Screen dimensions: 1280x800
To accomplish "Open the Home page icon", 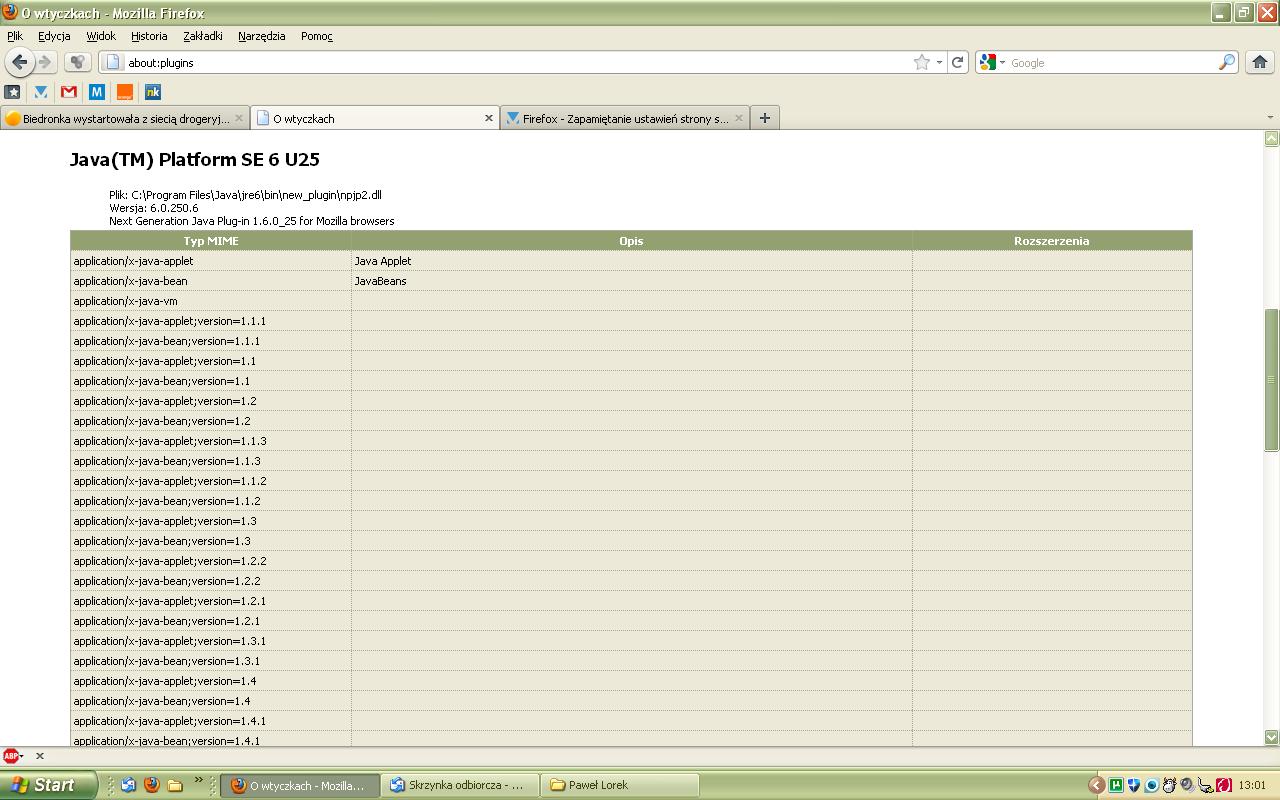I will point(1259,62).
